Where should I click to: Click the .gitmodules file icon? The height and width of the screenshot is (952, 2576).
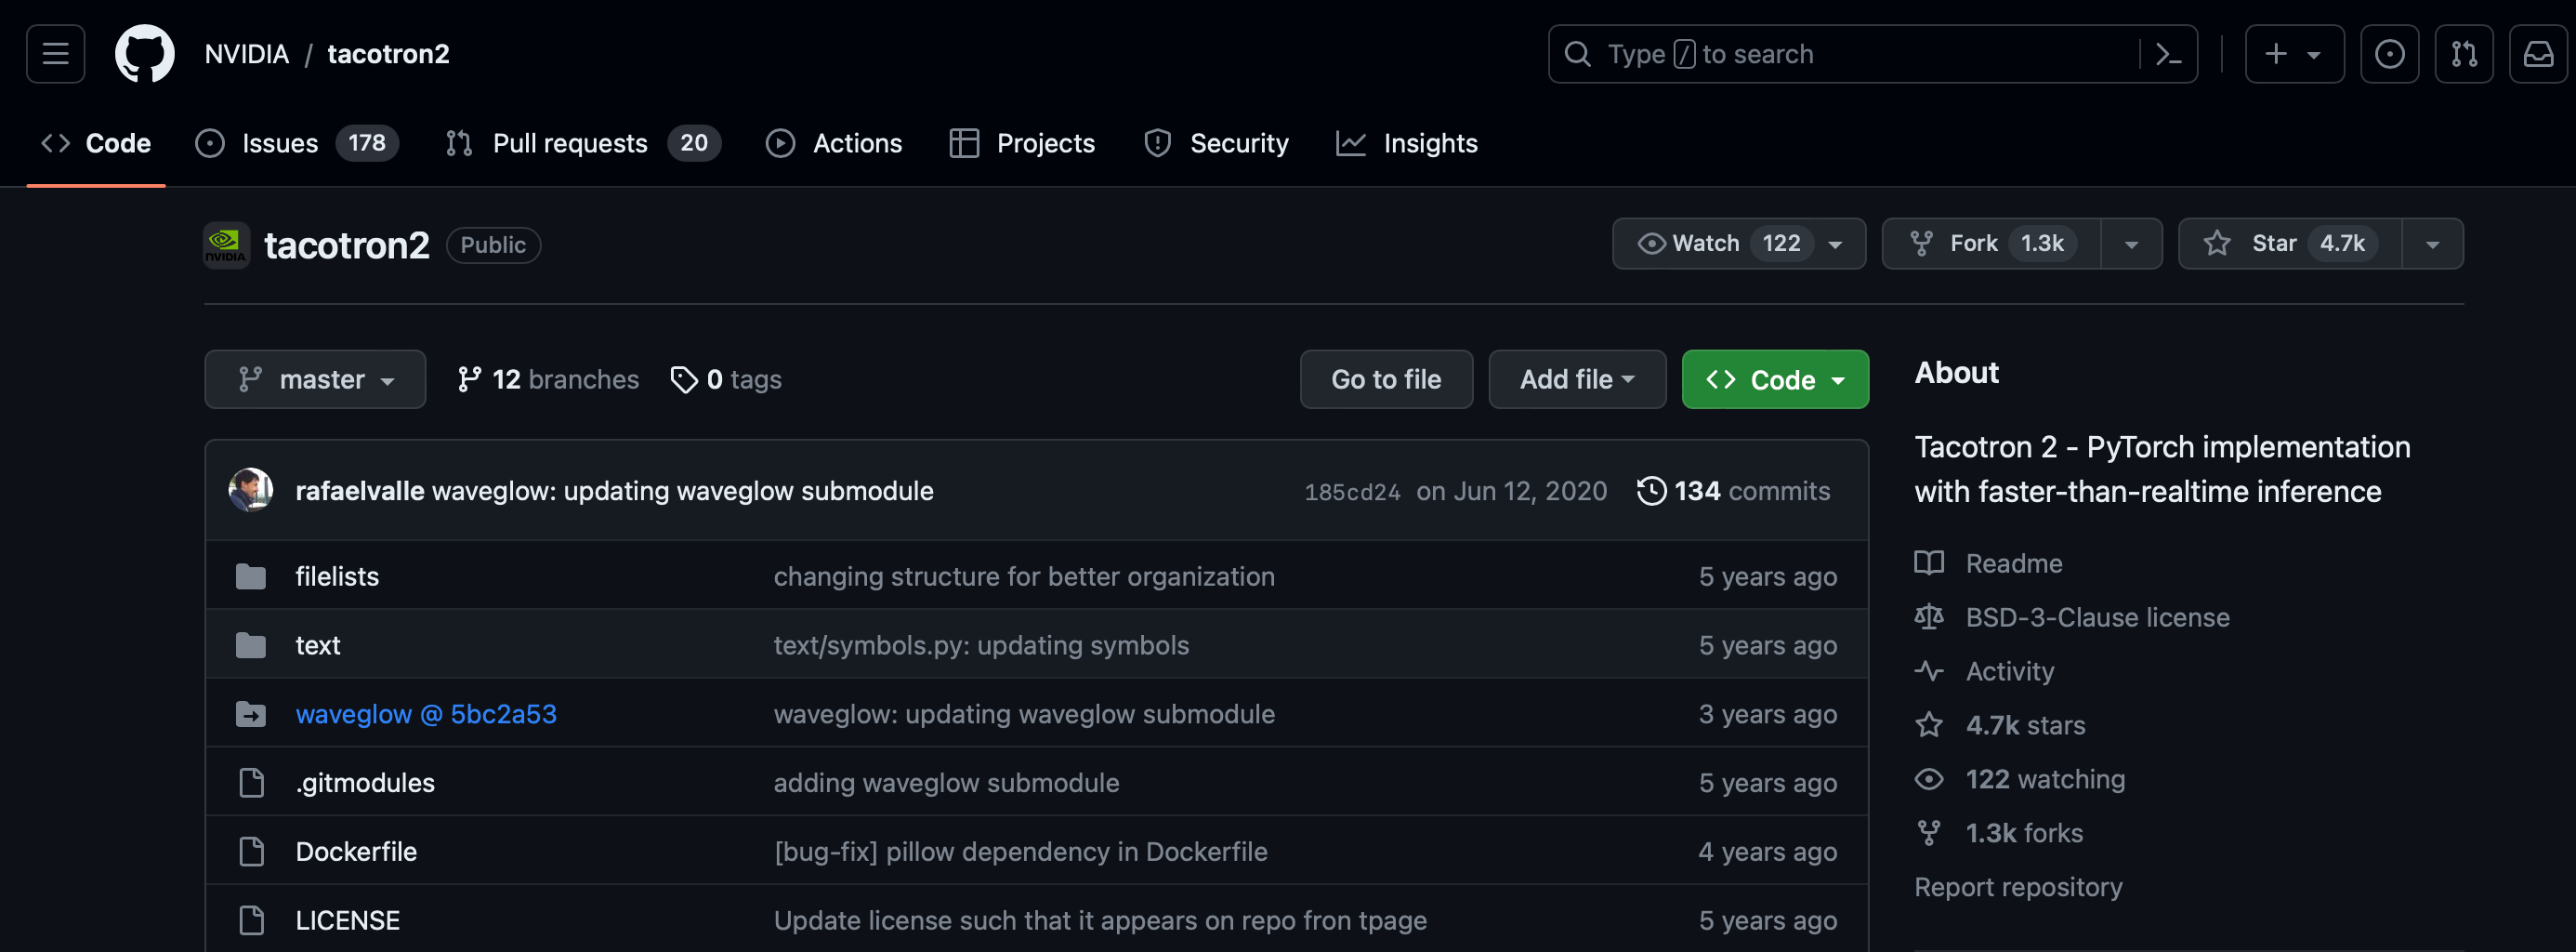point(251,783)
